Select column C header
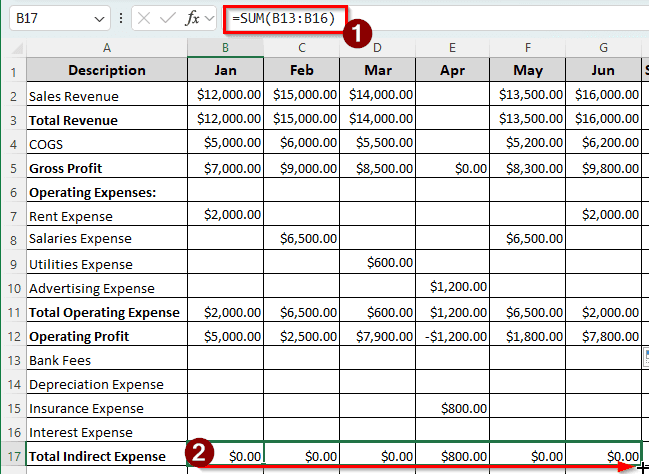Viewport: 649px width, 474px height. coord(302,48)
